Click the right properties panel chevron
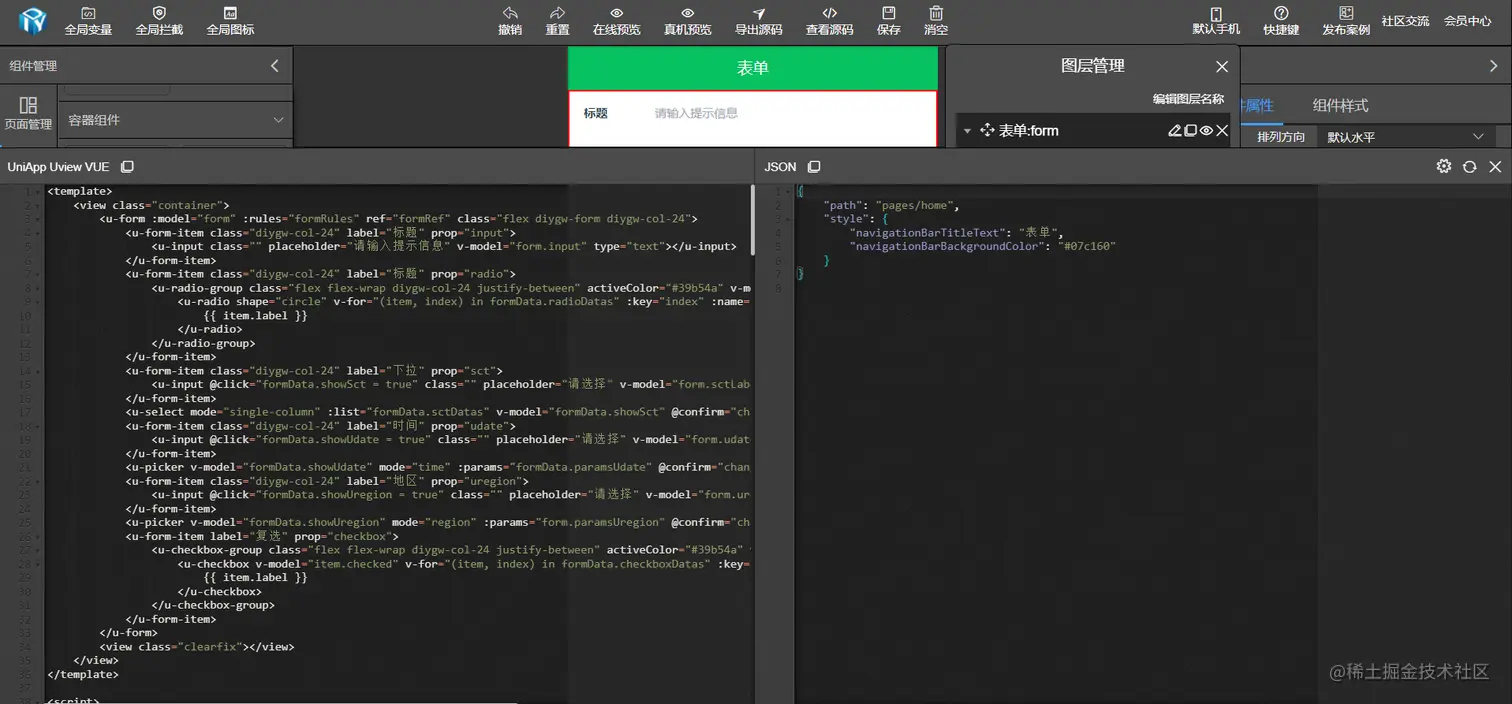This screenshot has height=704, width=1512. pos(1493,66)
